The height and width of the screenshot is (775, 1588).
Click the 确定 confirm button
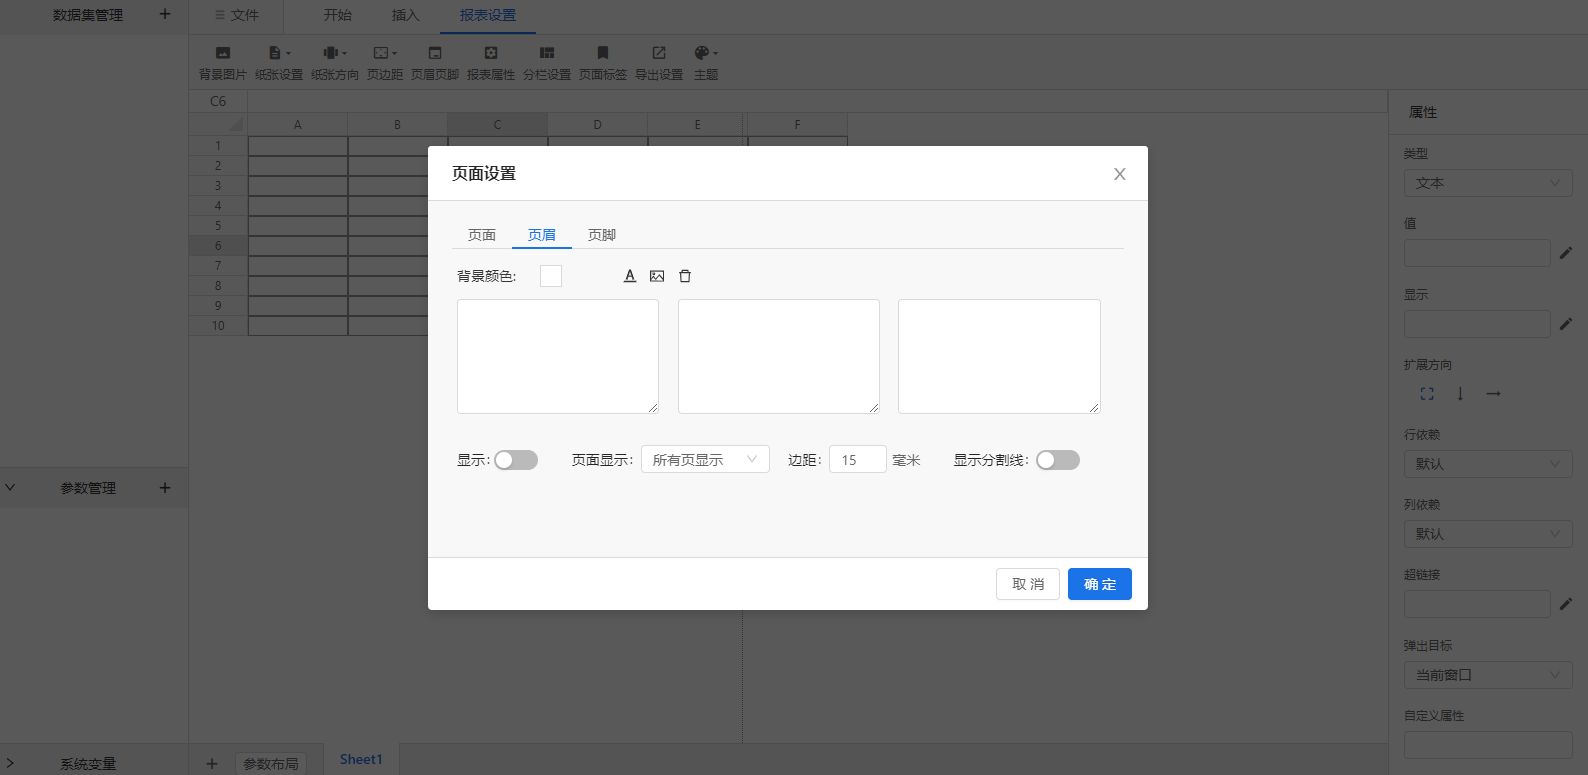coord(1100,584)
